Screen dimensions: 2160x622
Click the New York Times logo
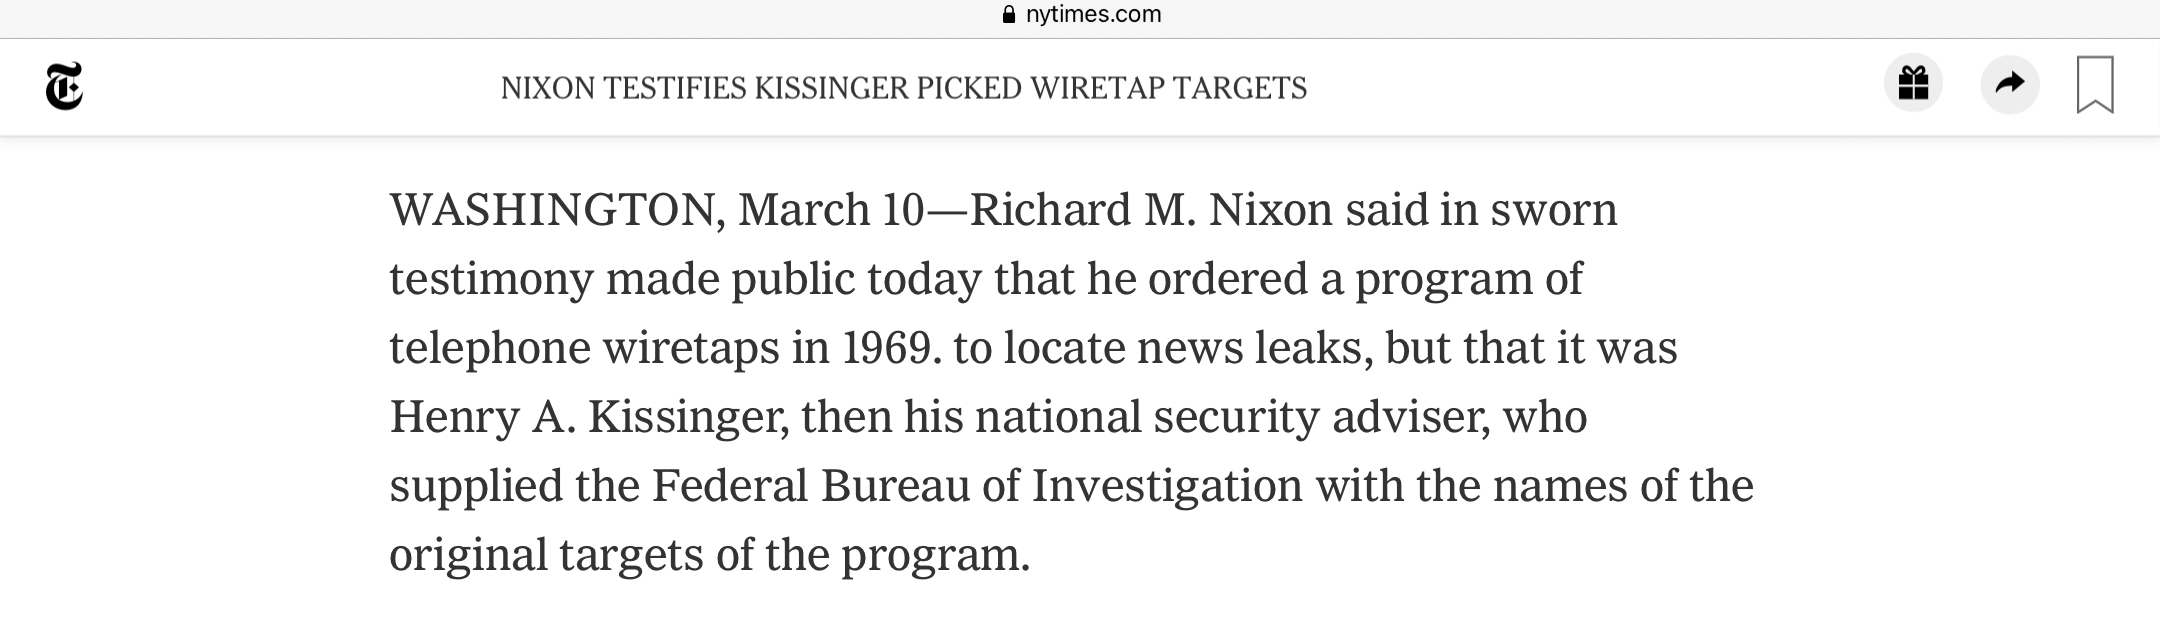64,87
